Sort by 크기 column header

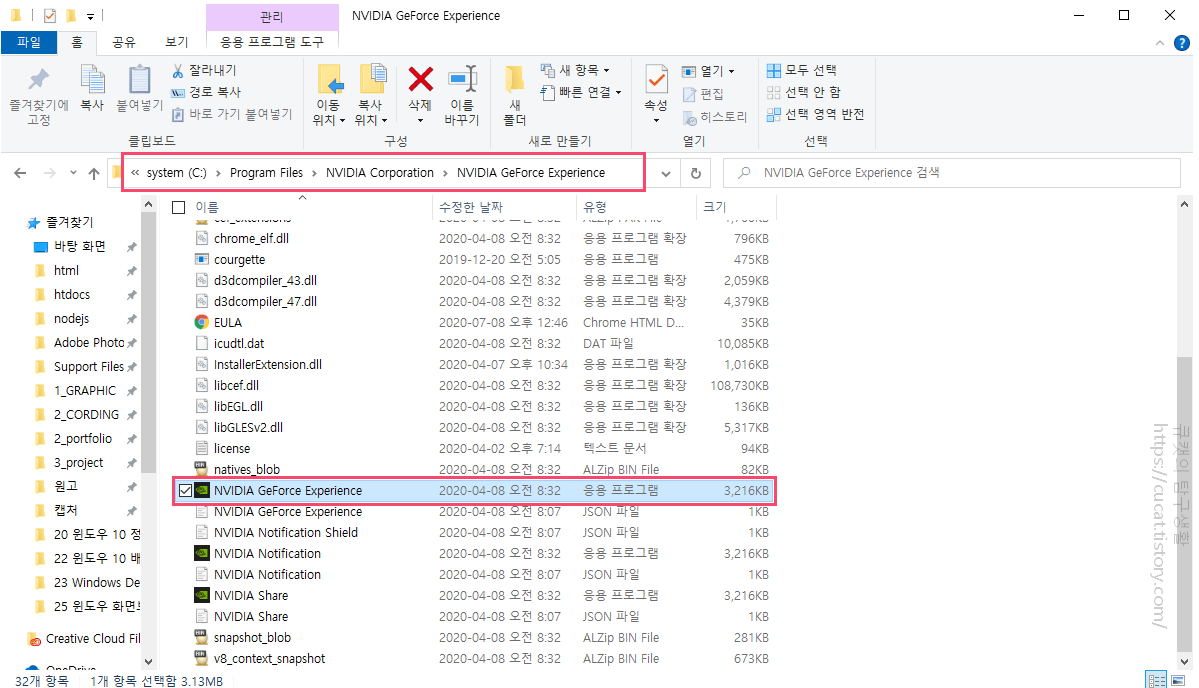pos(736,207)
